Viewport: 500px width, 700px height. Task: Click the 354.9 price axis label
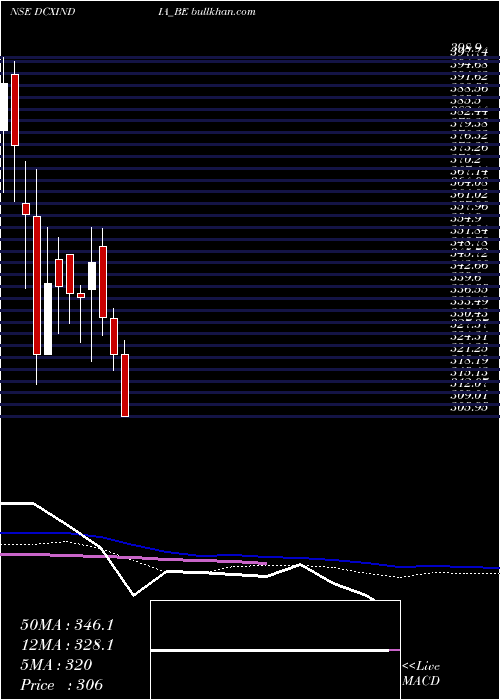point(465,219)
